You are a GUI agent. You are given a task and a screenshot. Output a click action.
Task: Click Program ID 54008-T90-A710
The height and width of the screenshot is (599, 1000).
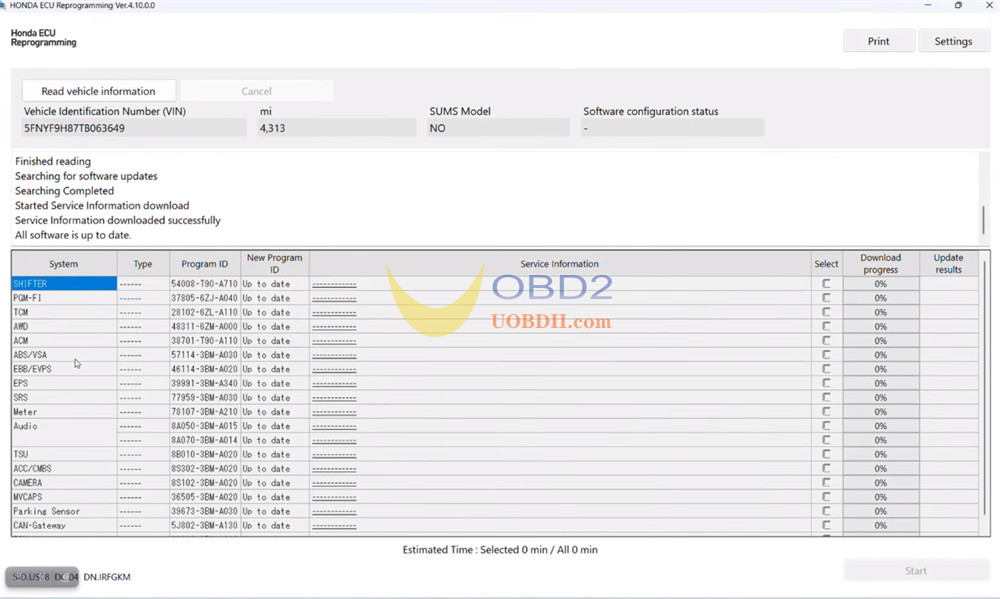click(x=204, y=284)
